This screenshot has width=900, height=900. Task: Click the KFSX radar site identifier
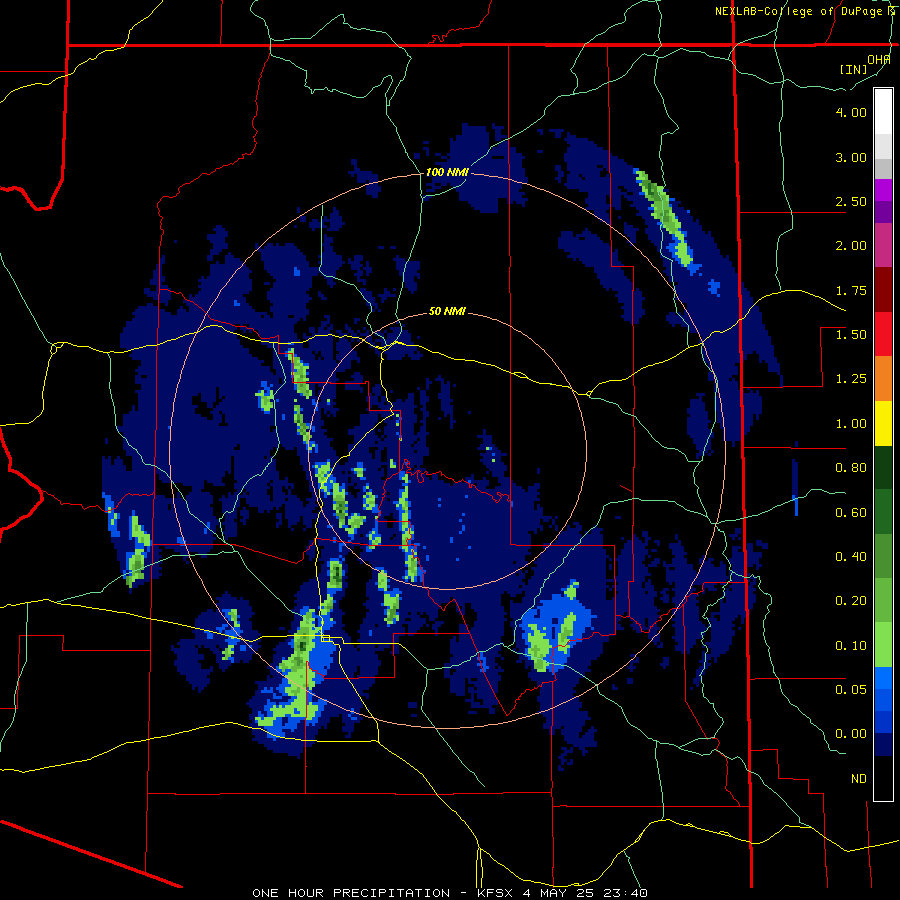pyautogui.click(x=496, y=893)
